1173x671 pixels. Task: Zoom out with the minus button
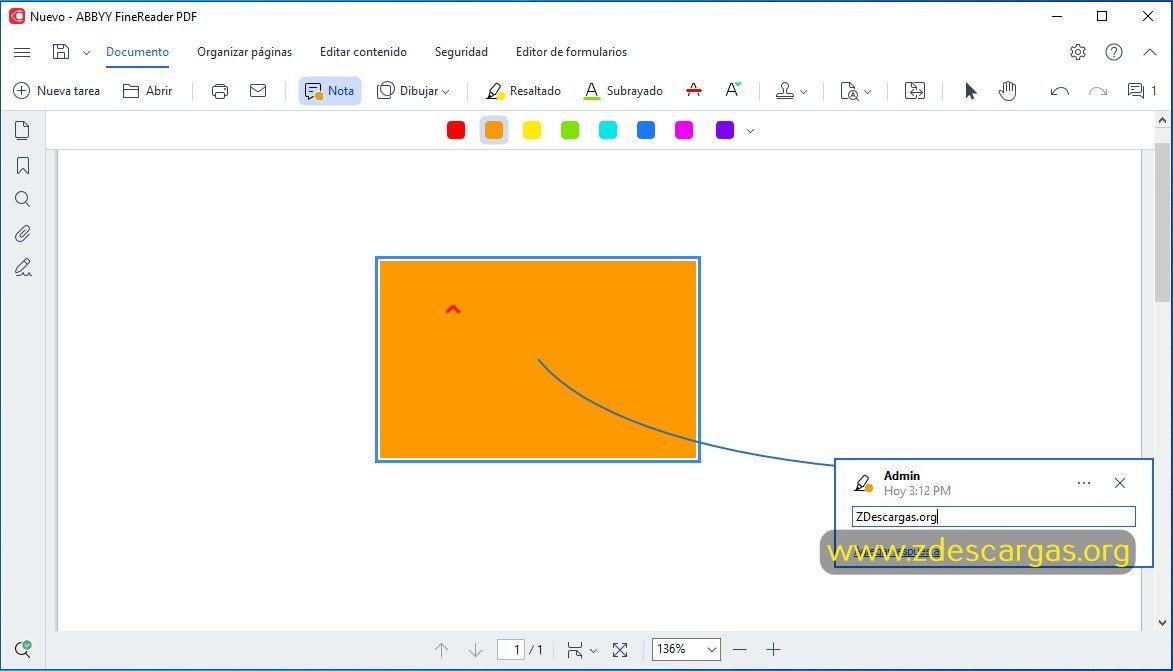pyautogui.click(x=740, y=649)
